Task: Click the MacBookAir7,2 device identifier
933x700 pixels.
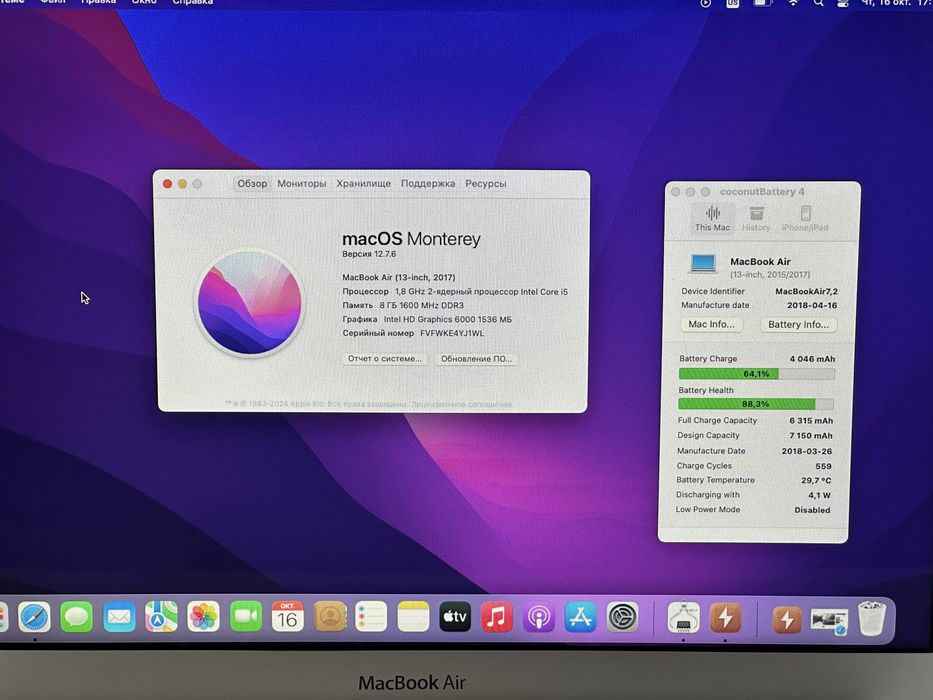Action: pyautogui.click(x=806, y=291)
